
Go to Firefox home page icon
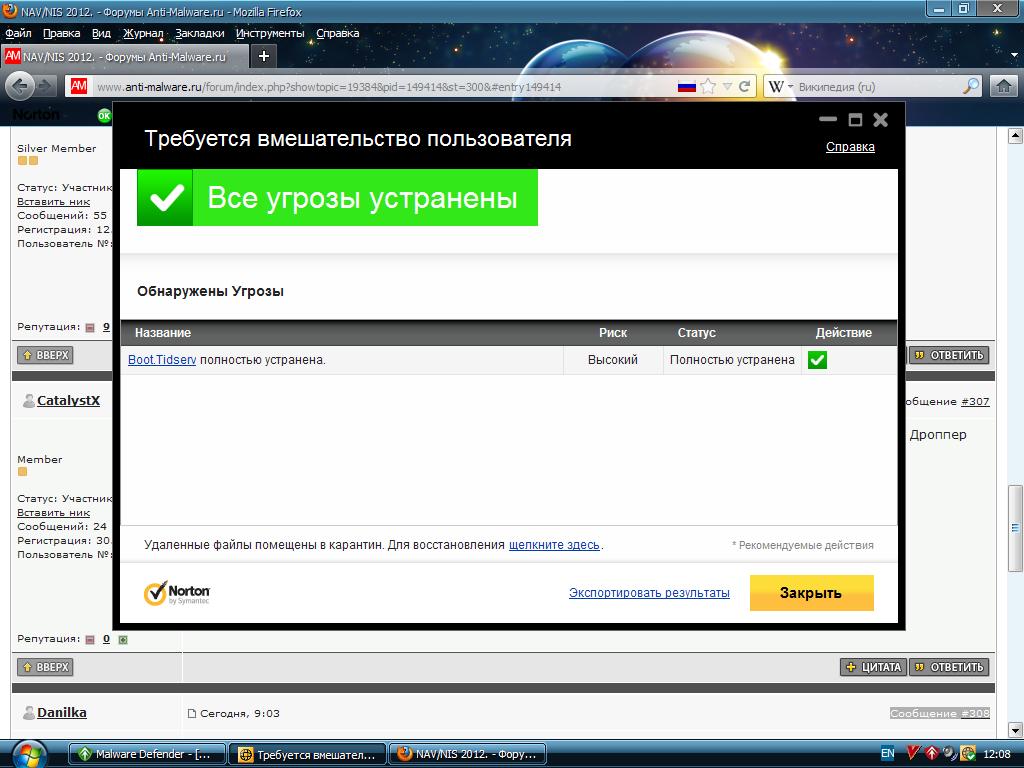pyautogui.click(x=1004, y=86)
